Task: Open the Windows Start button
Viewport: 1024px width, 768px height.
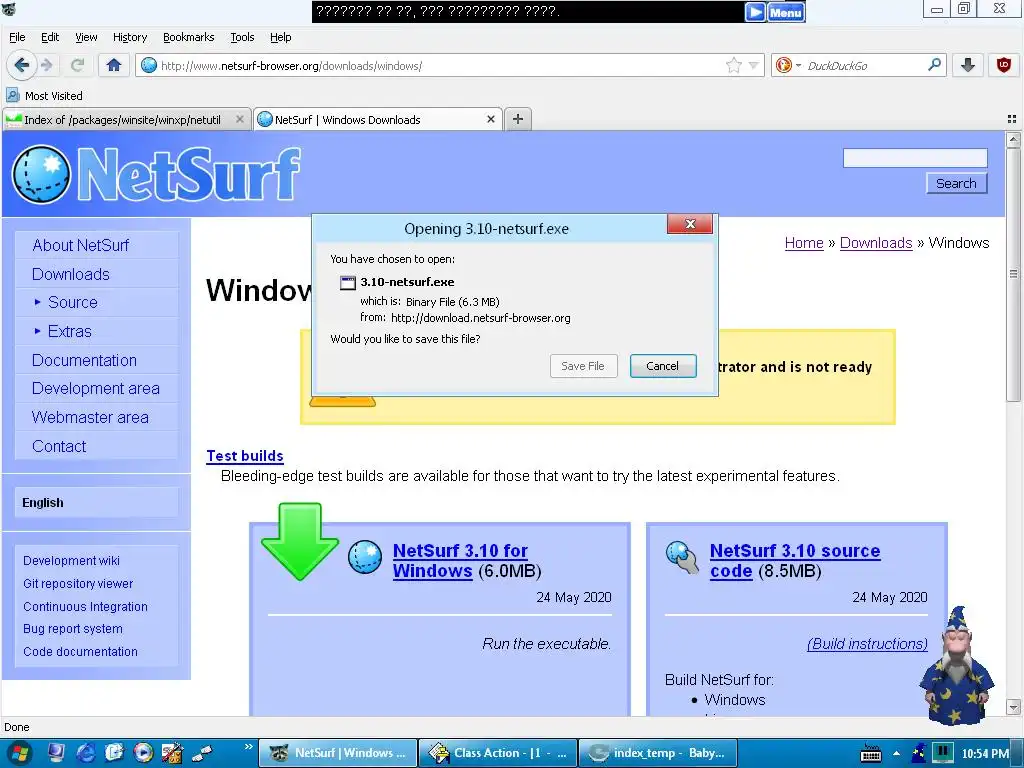Action: coord(18,753)
